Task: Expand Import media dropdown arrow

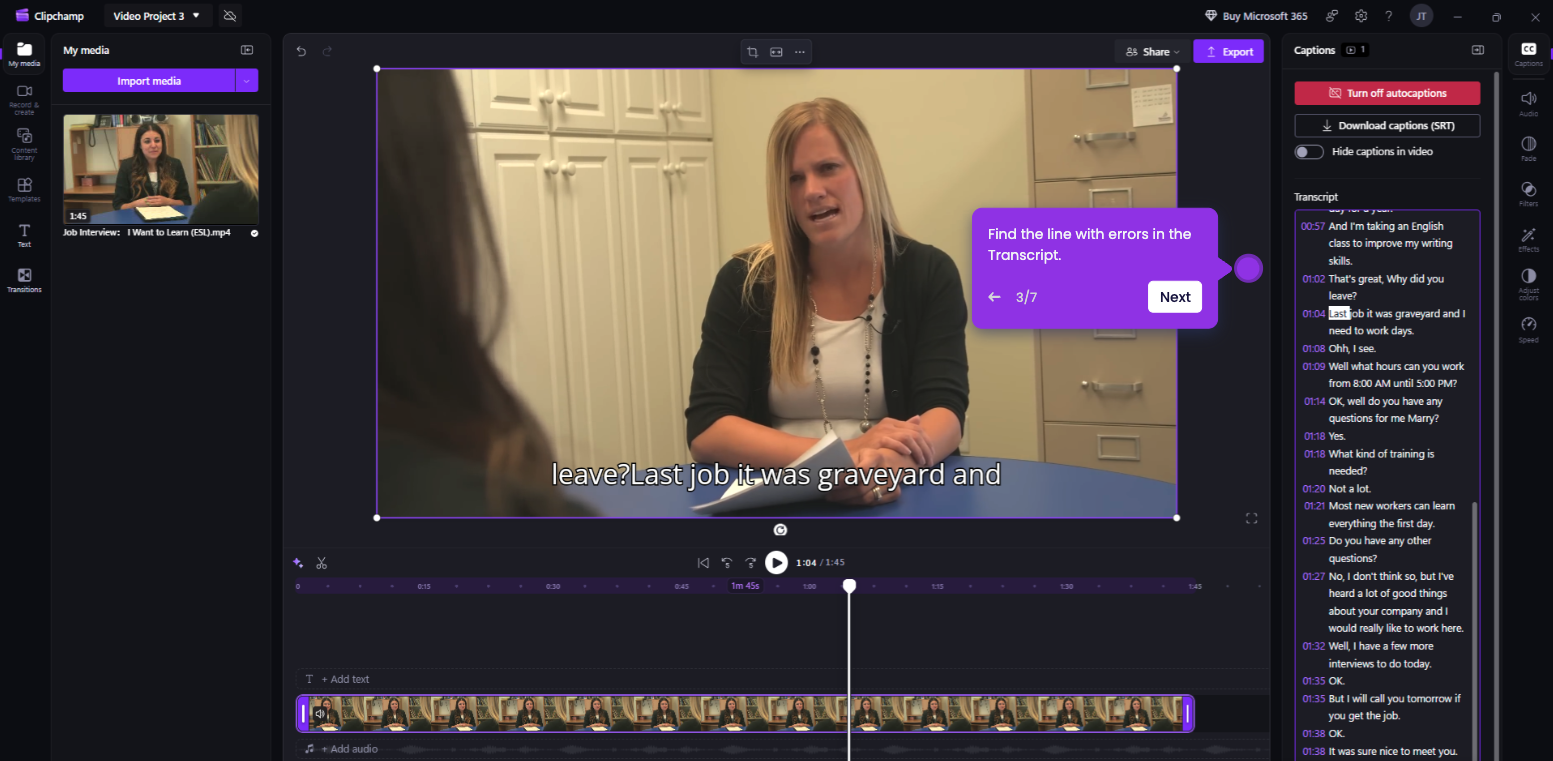Action: click(x=247, y=81)
